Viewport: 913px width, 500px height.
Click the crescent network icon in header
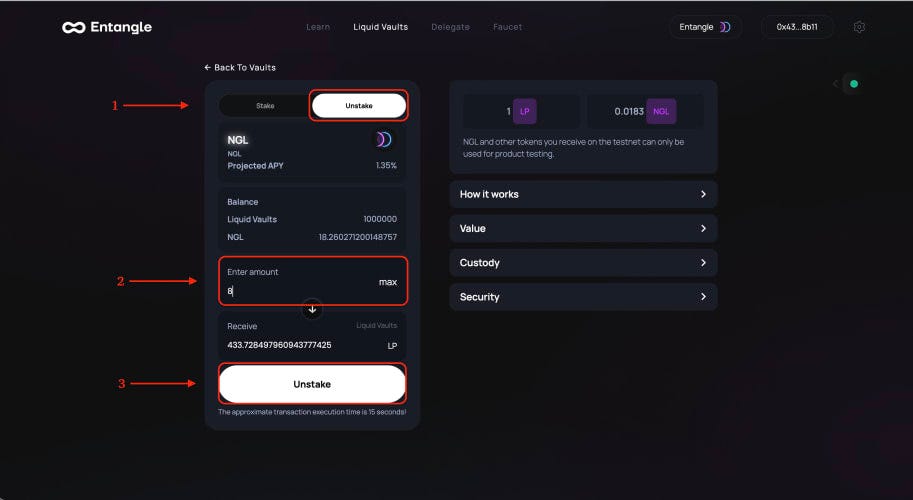(725, 27)
